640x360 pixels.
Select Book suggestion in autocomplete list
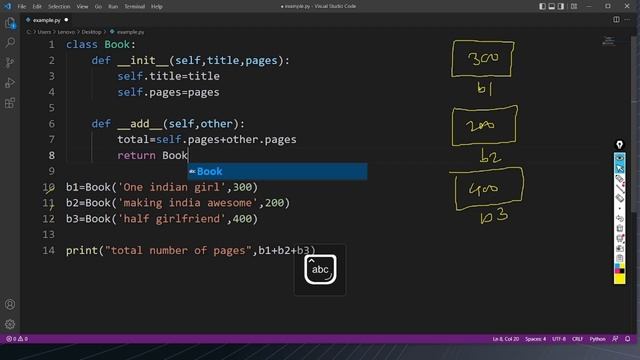(x=277, y=171)
